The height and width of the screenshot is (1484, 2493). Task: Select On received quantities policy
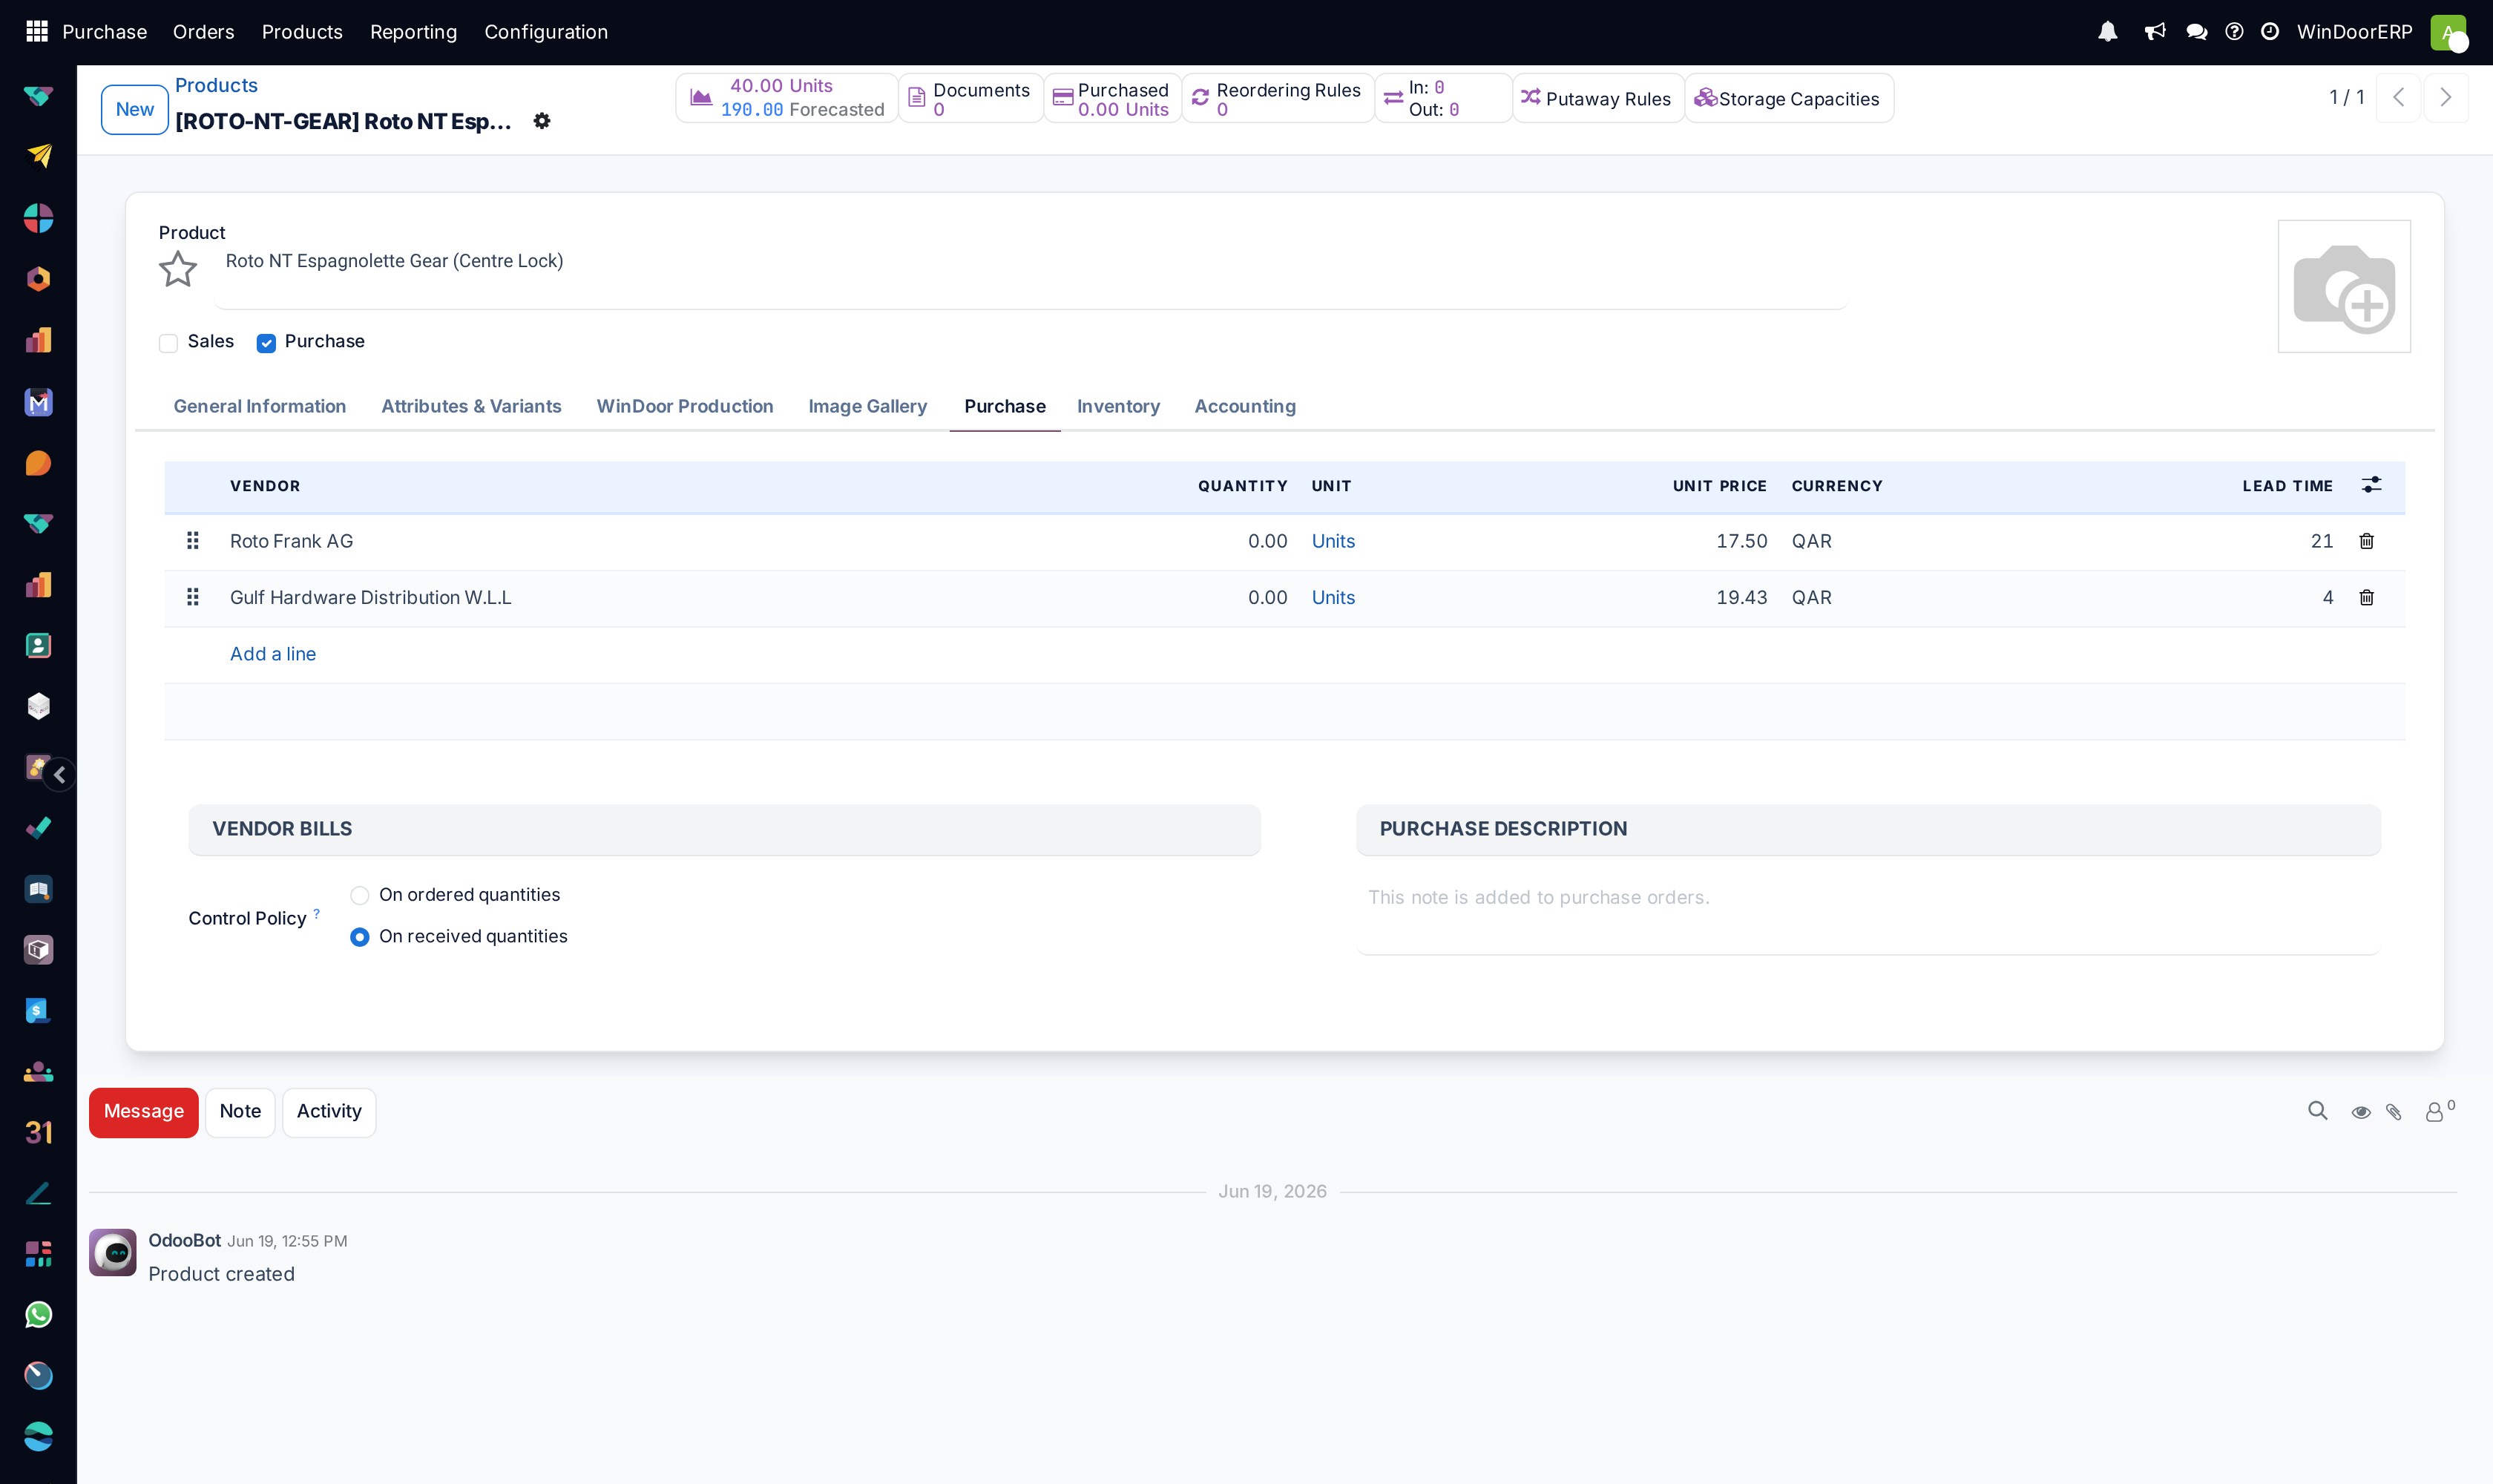coord(360,937)
